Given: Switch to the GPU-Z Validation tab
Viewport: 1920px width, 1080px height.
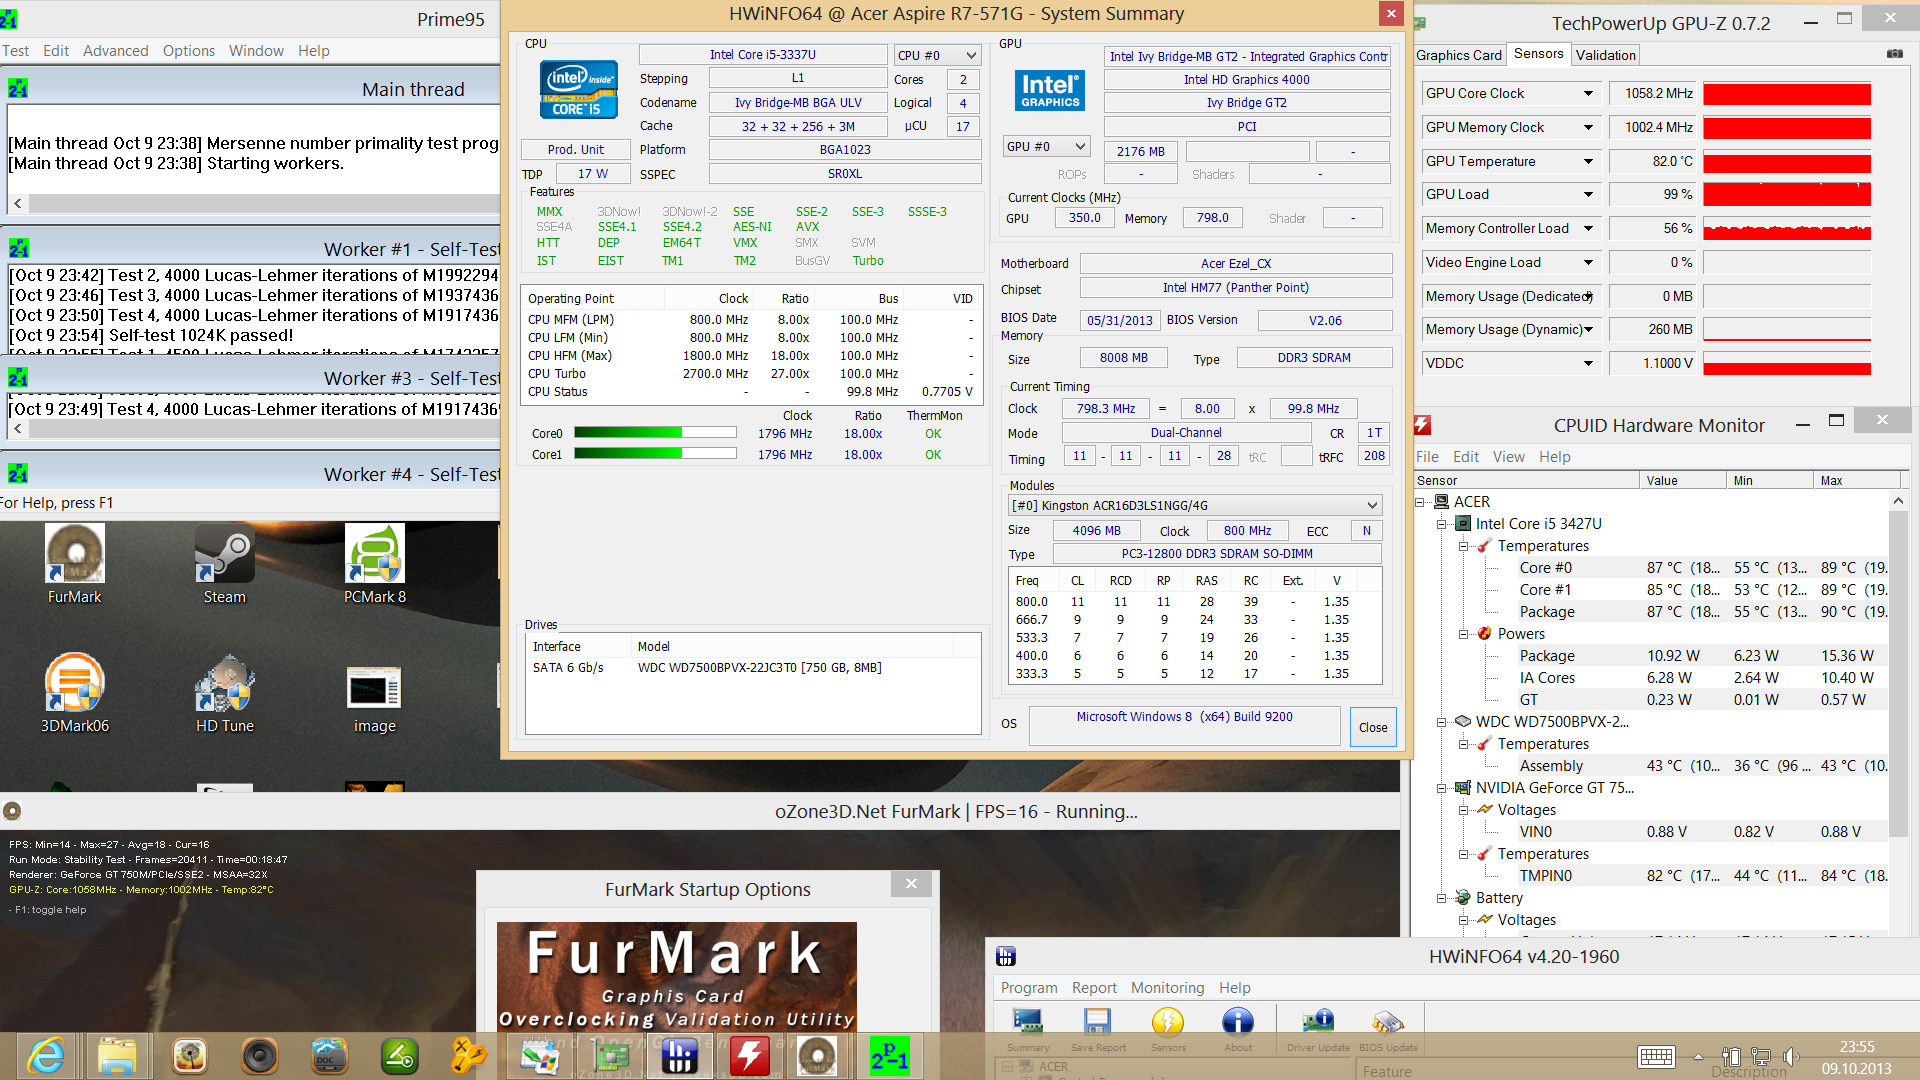Looking at the screenshot, I should [1605, 55].
